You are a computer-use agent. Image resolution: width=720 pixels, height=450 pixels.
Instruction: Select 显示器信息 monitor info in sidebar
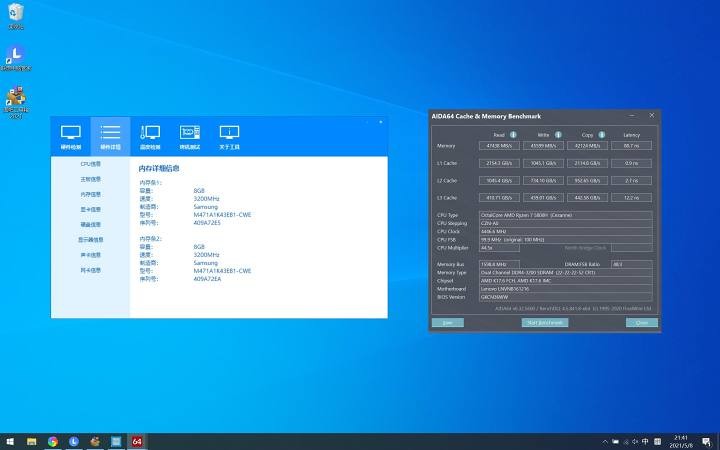[x=90, y=240]
